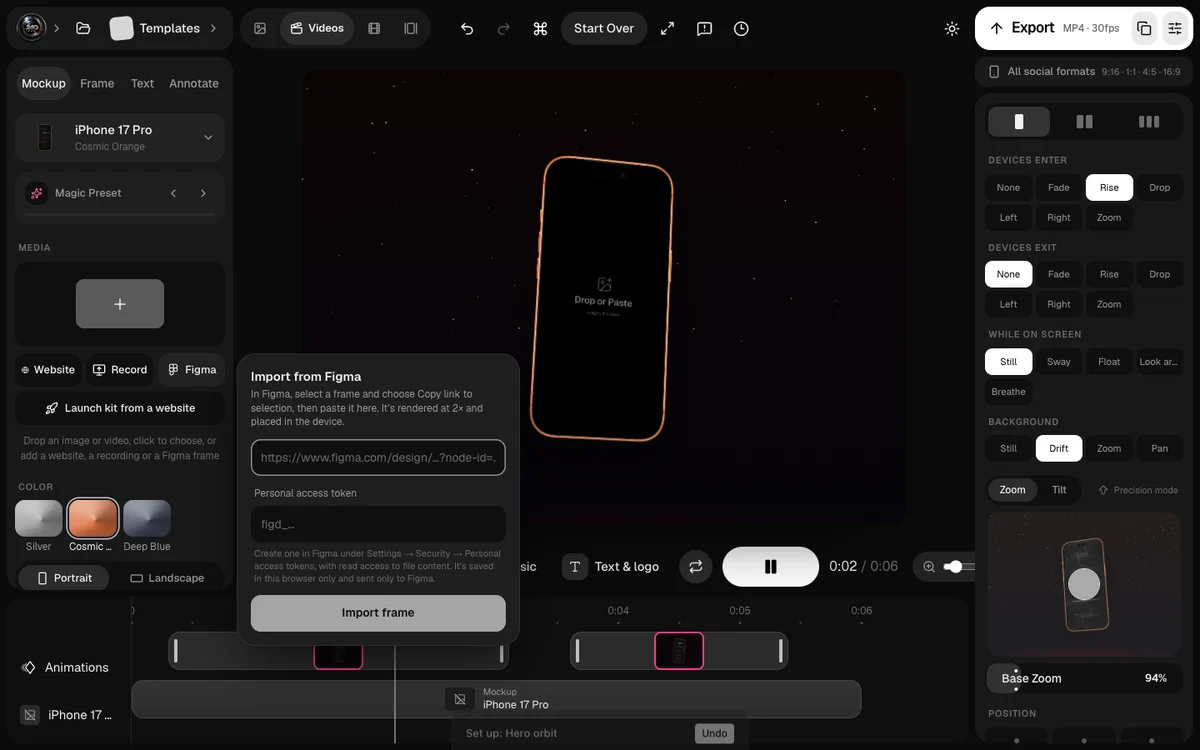The width and height of the screenshot is (1200, 750).
Task: Choose Float for while on screen
Action: pyautogui.click(x=1109, y=361)
